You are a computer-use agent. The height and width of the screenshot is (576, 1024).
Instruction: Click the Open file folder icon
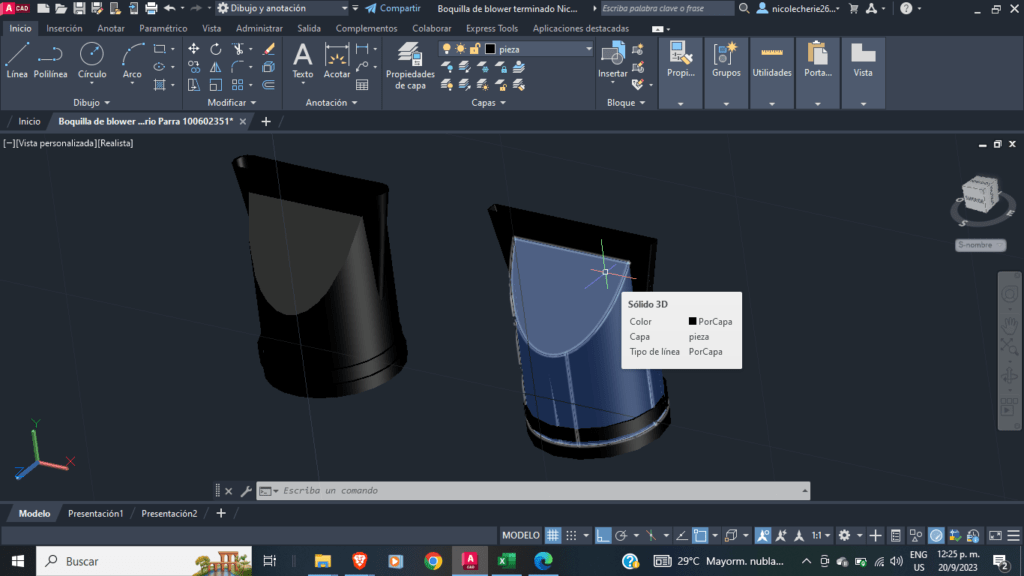tap(61, 8)
